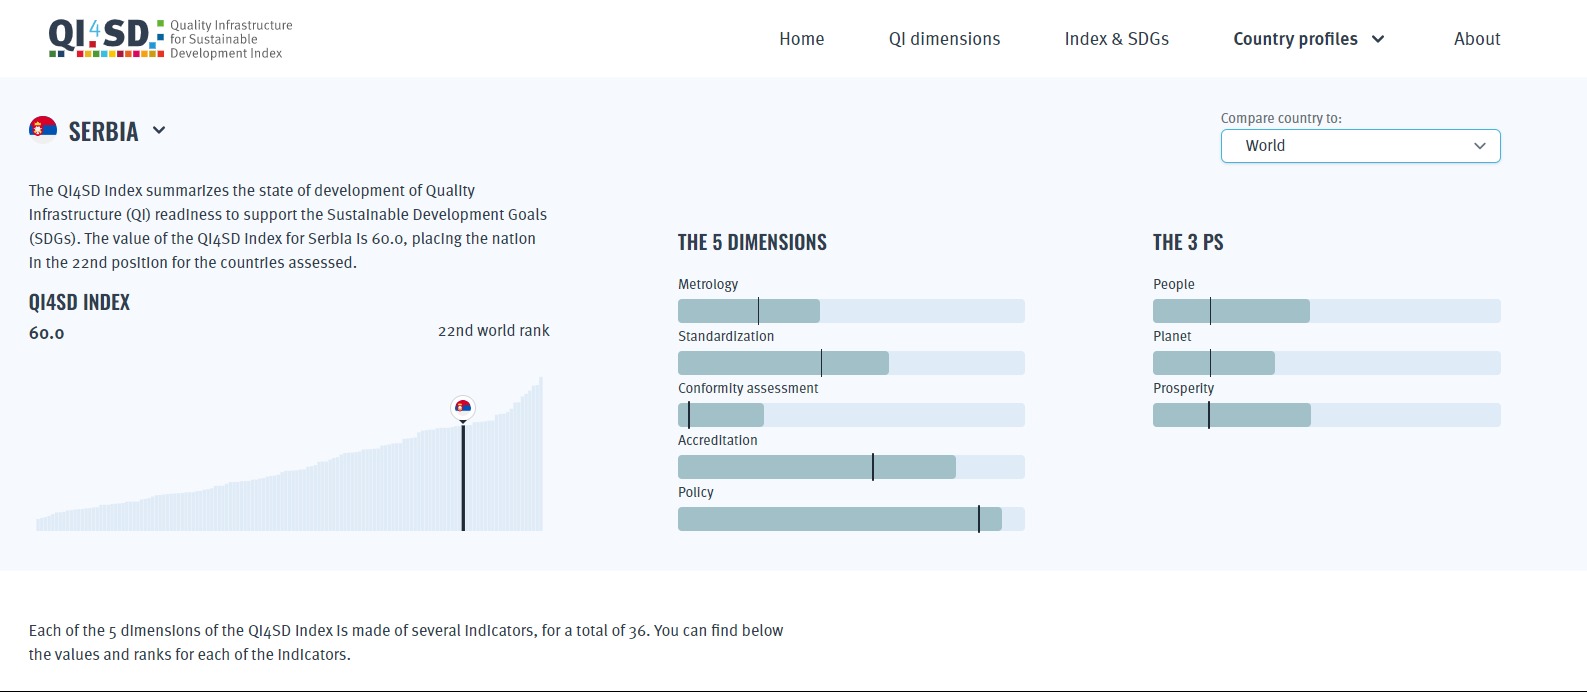Go to the Home page
1587x692 pixels.
802,39
